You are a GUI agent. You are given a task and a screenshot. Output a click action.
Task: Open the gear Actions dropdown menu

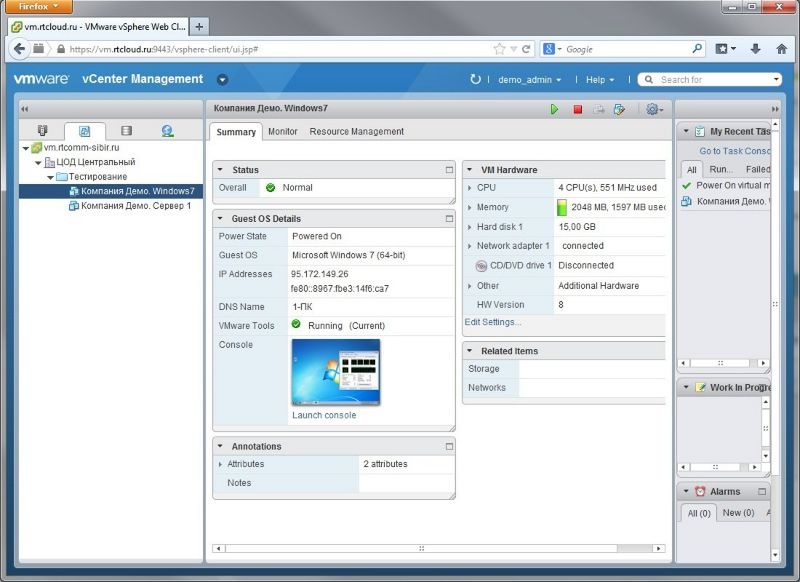coord(654,109)
